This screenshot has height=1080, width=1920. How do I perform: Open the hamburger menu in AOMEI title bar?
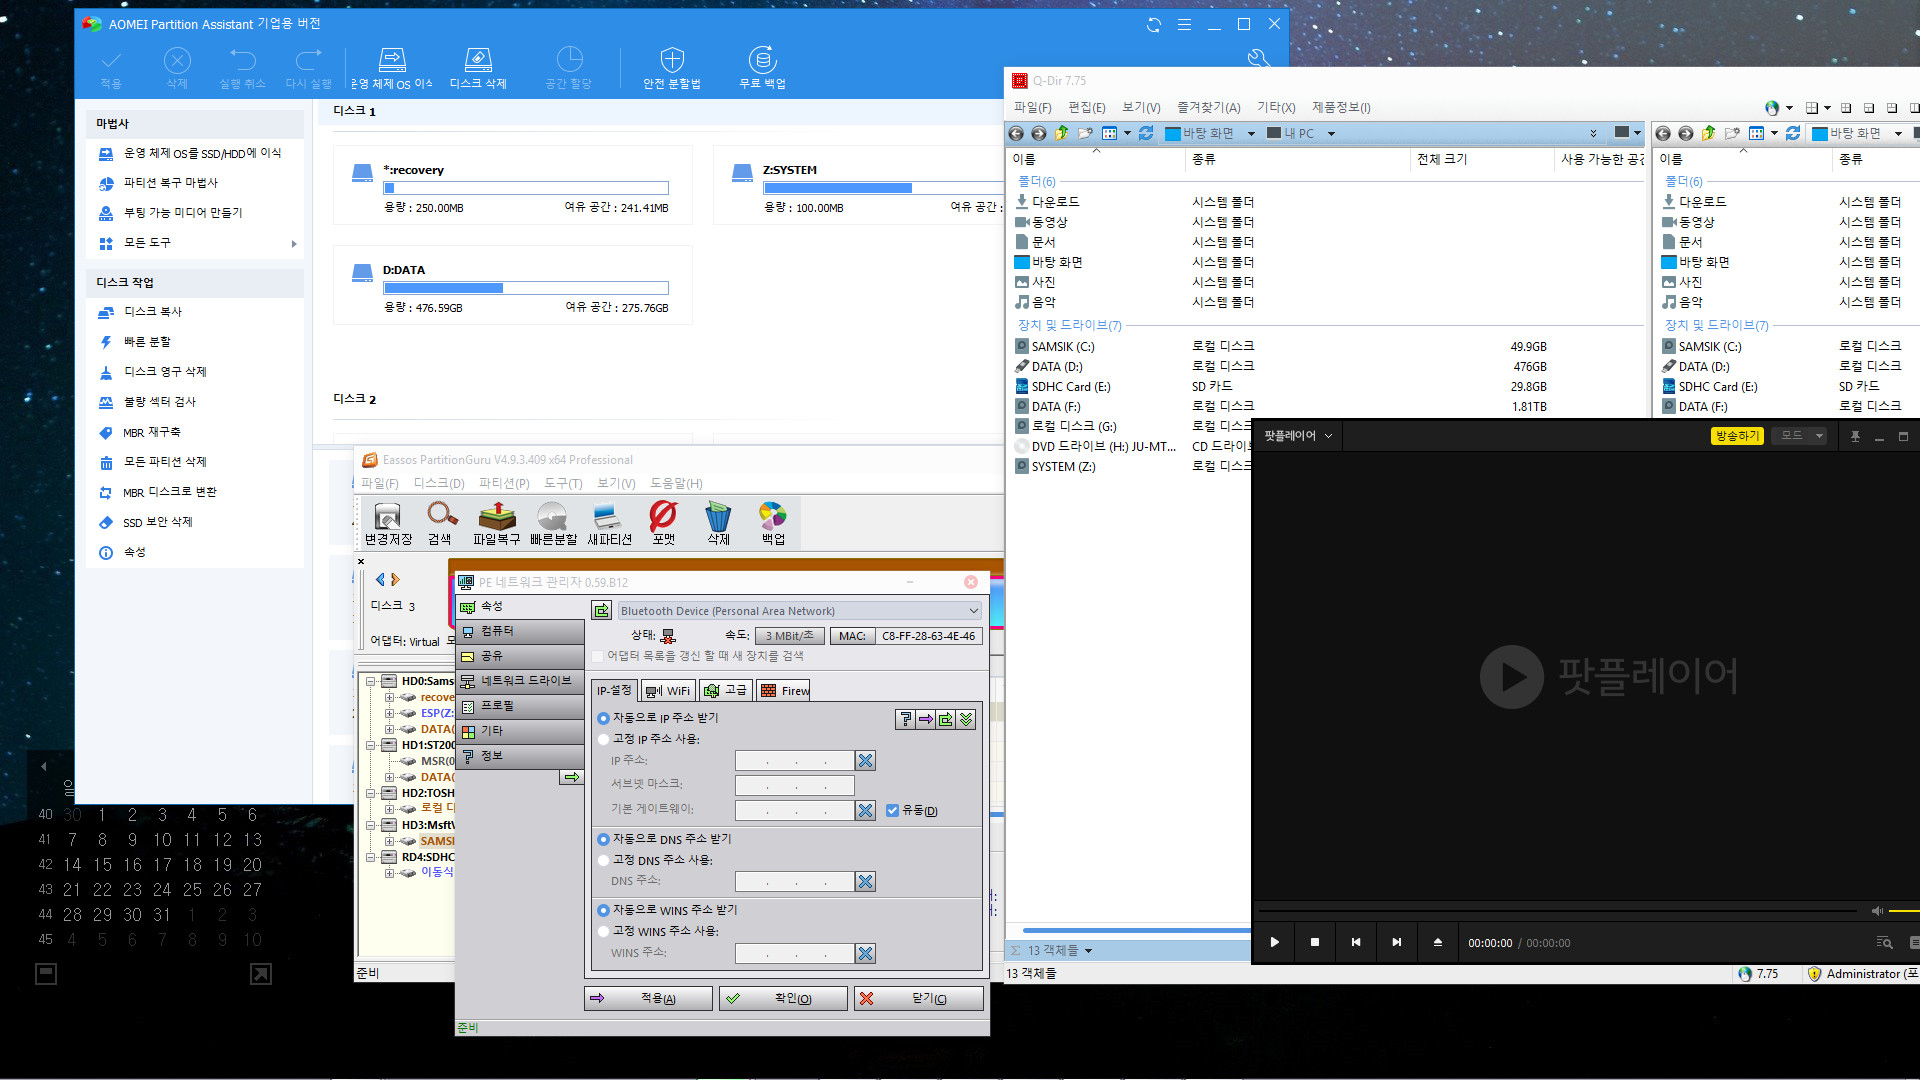(x=1184, y=25)
